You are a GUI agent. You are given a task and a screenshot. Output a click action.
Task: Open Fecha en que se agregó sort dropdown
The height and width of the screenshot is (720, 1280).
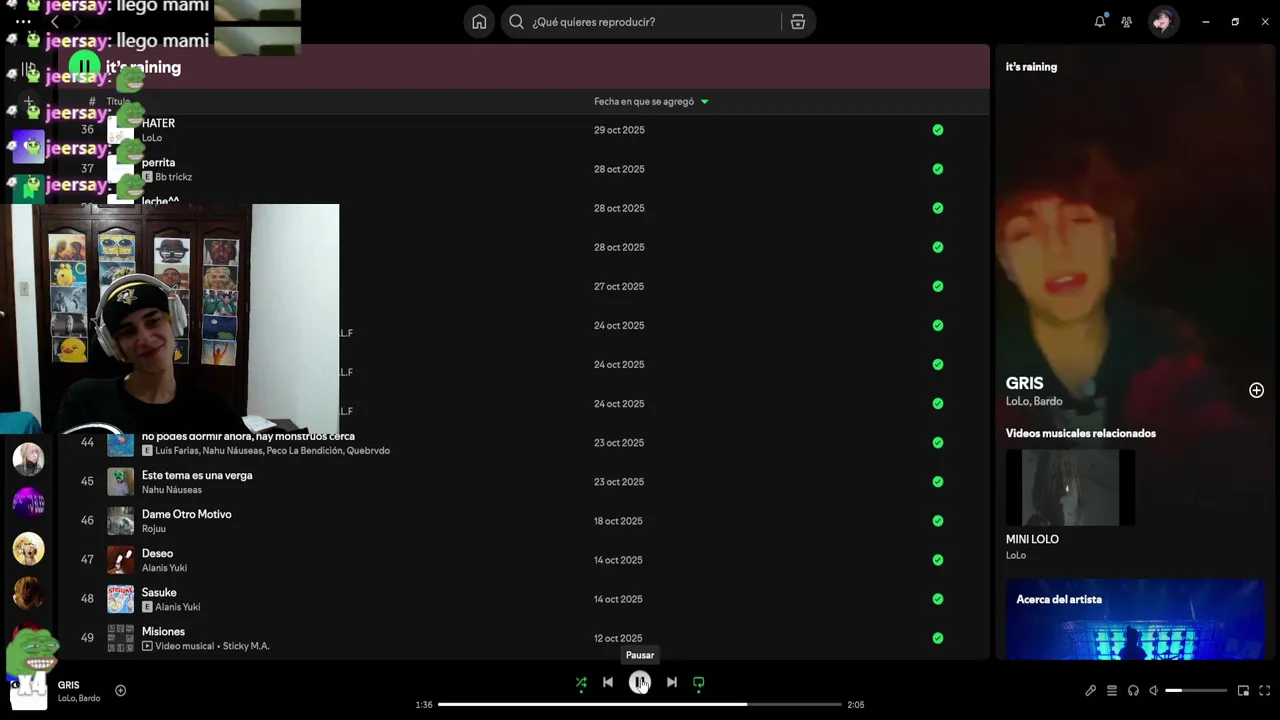point(651,101)
